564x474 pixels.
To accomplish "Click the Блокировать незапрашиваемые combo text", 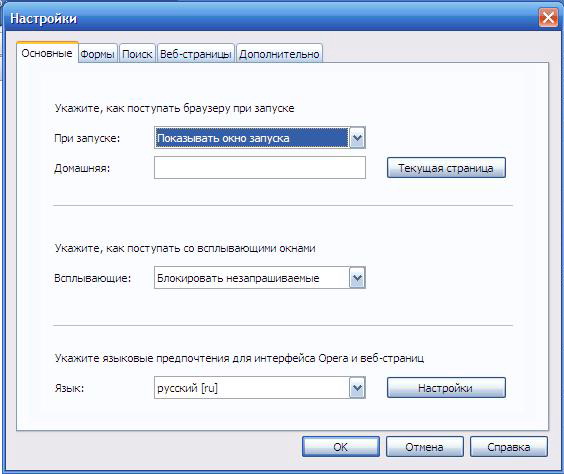I will [238, 278].
